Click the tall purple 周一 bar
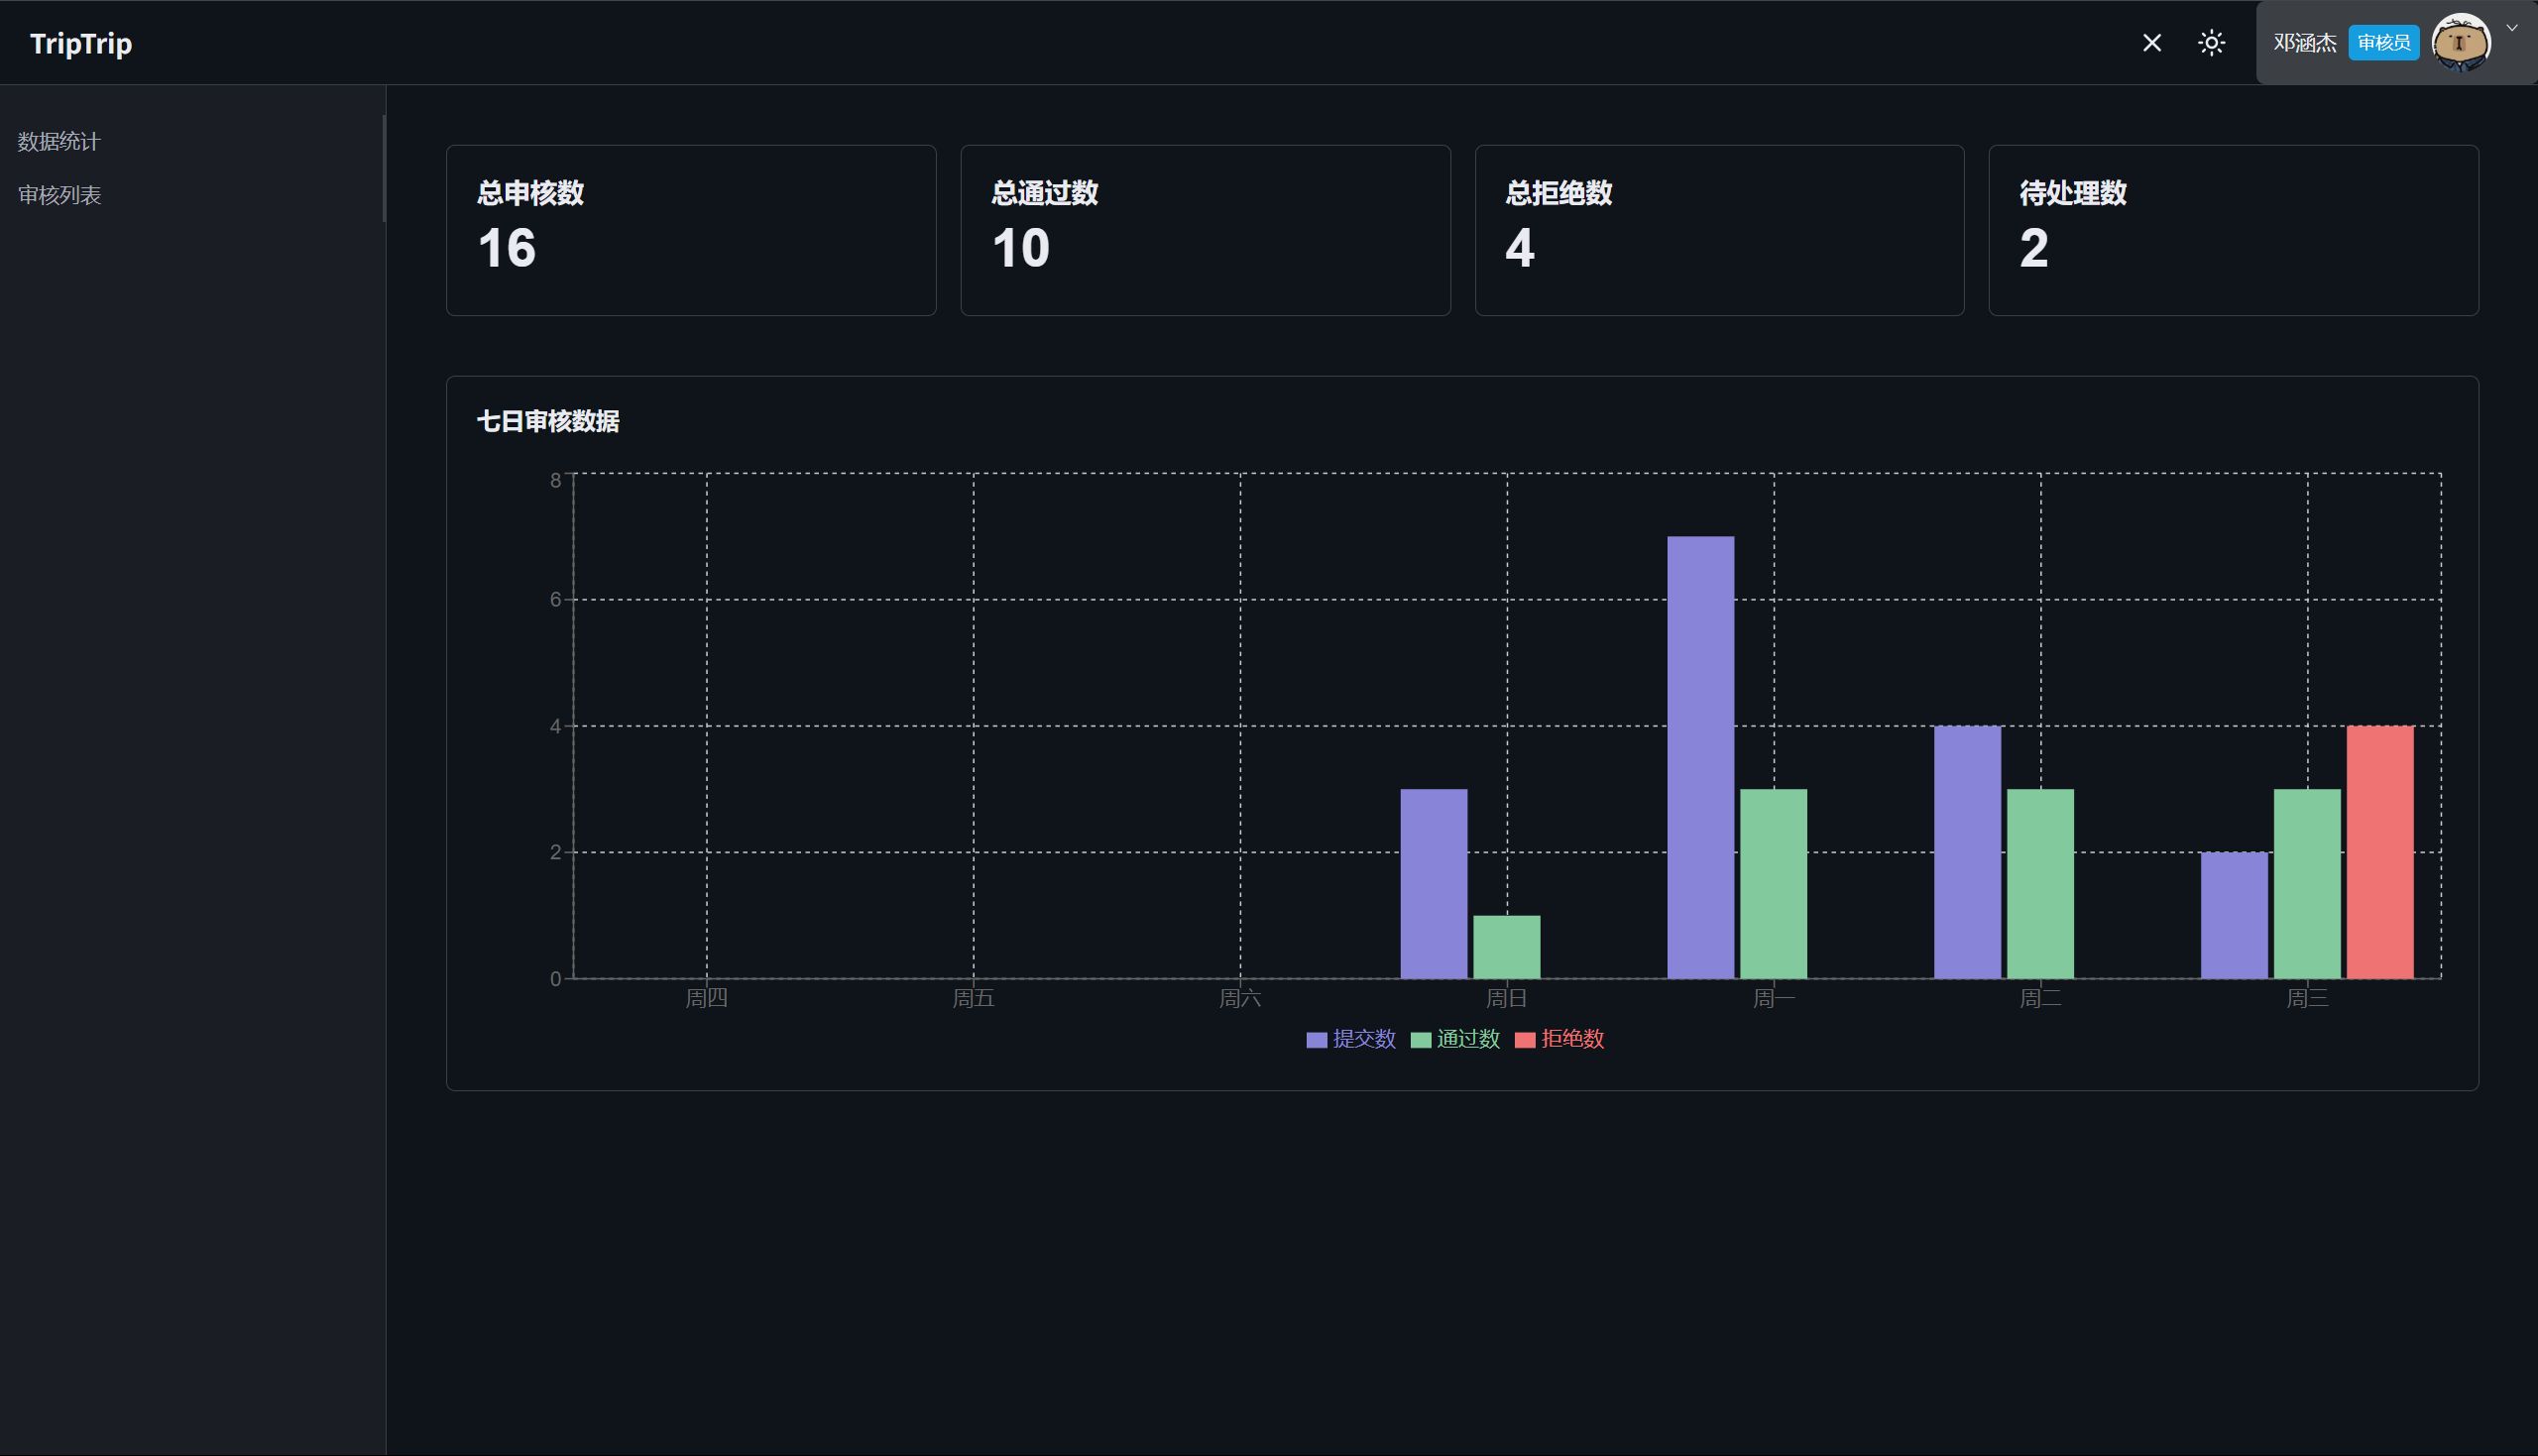Screen dimensions: 2538x1456 tap(1700, 757)
